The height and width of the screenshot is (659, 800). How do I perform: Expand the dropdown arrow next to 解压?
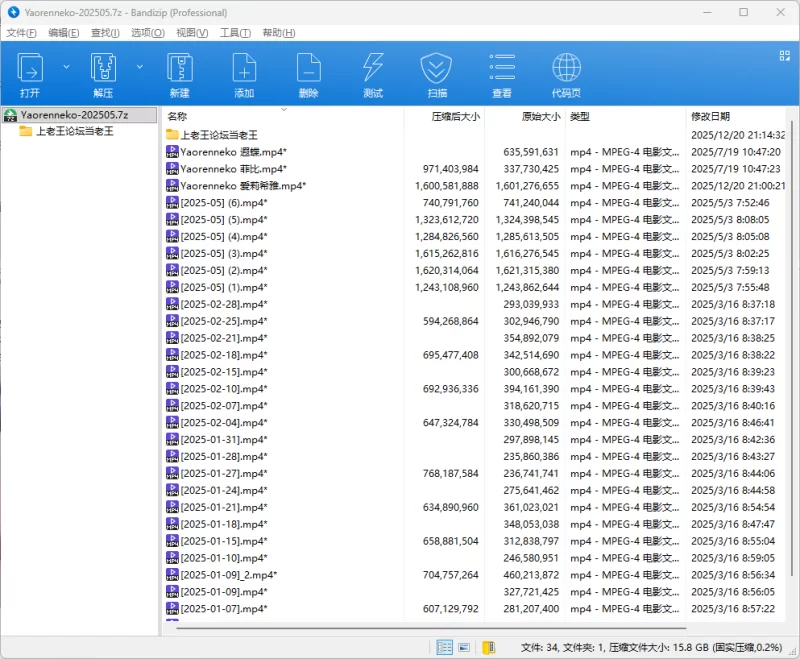pos(139,67)
